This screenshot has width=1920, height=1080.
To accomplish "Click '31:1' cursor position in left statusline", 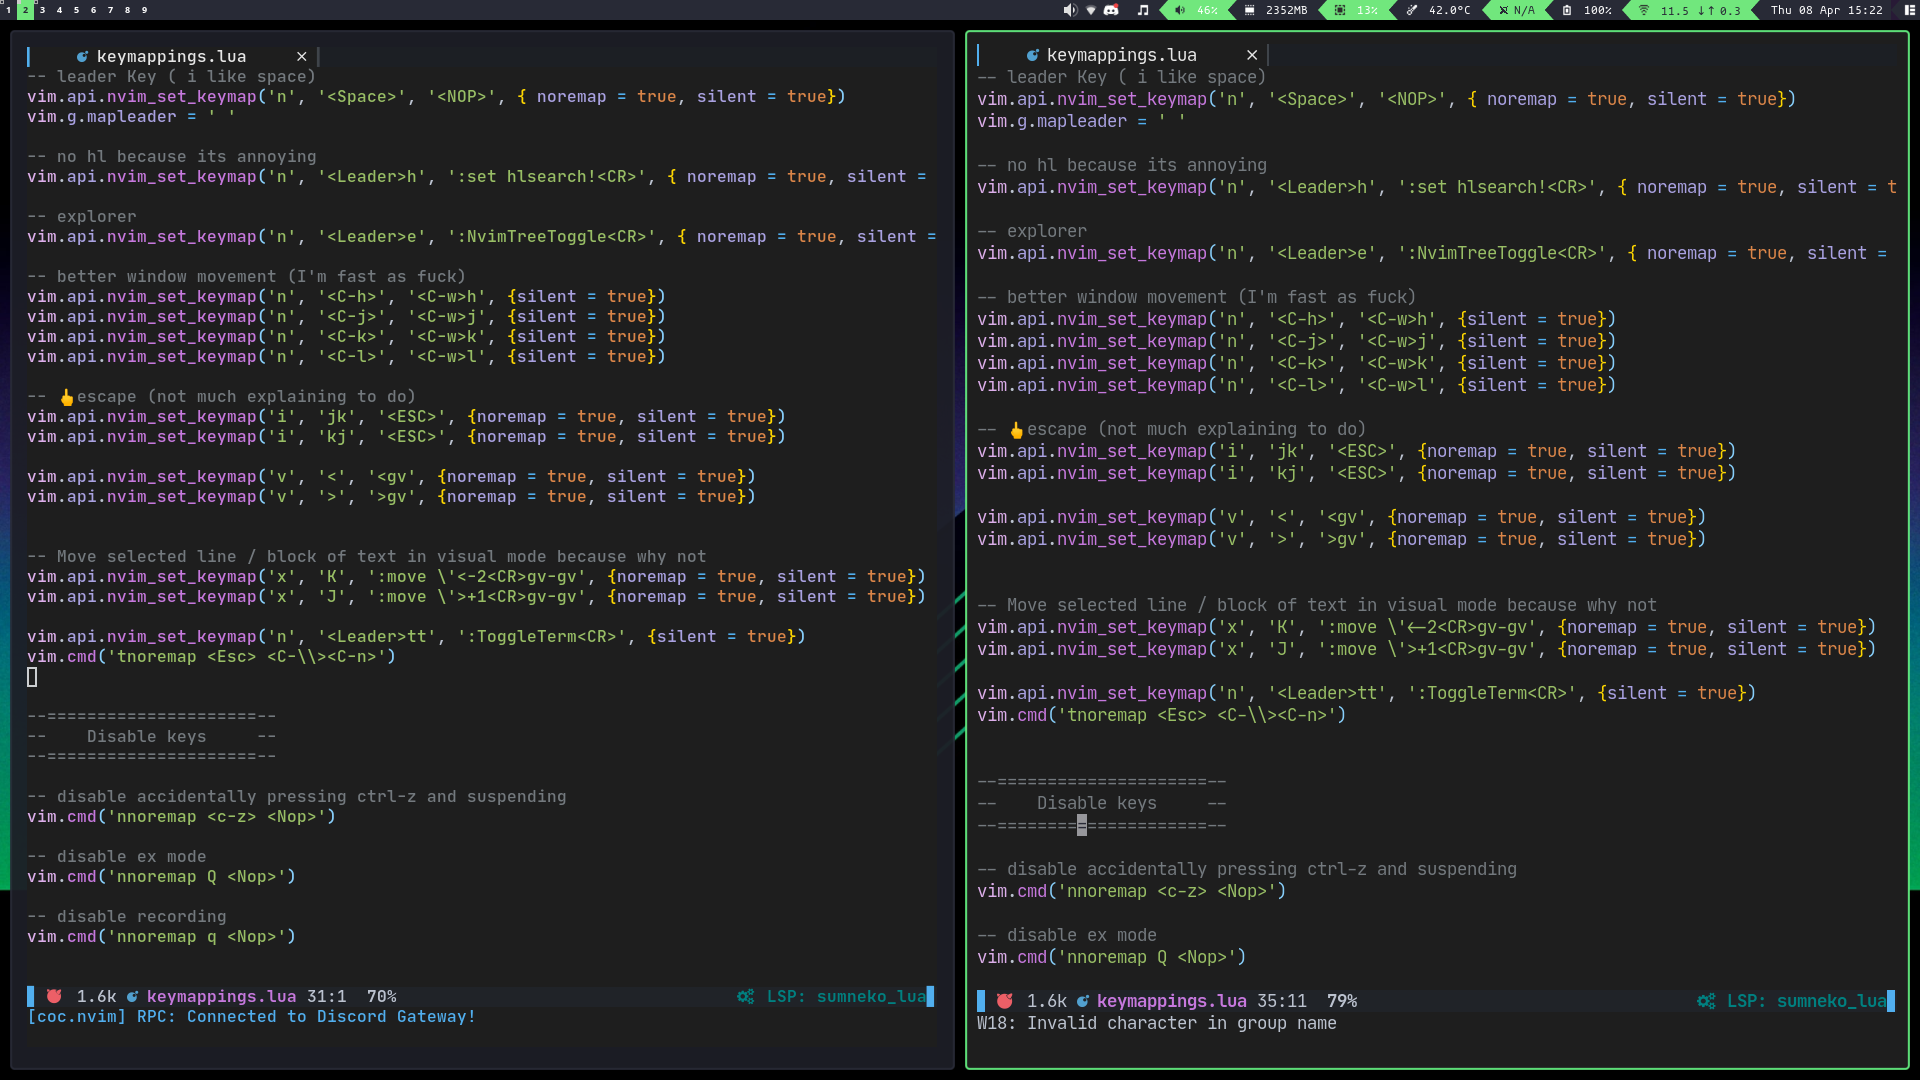I will click(x=326, y=996).
